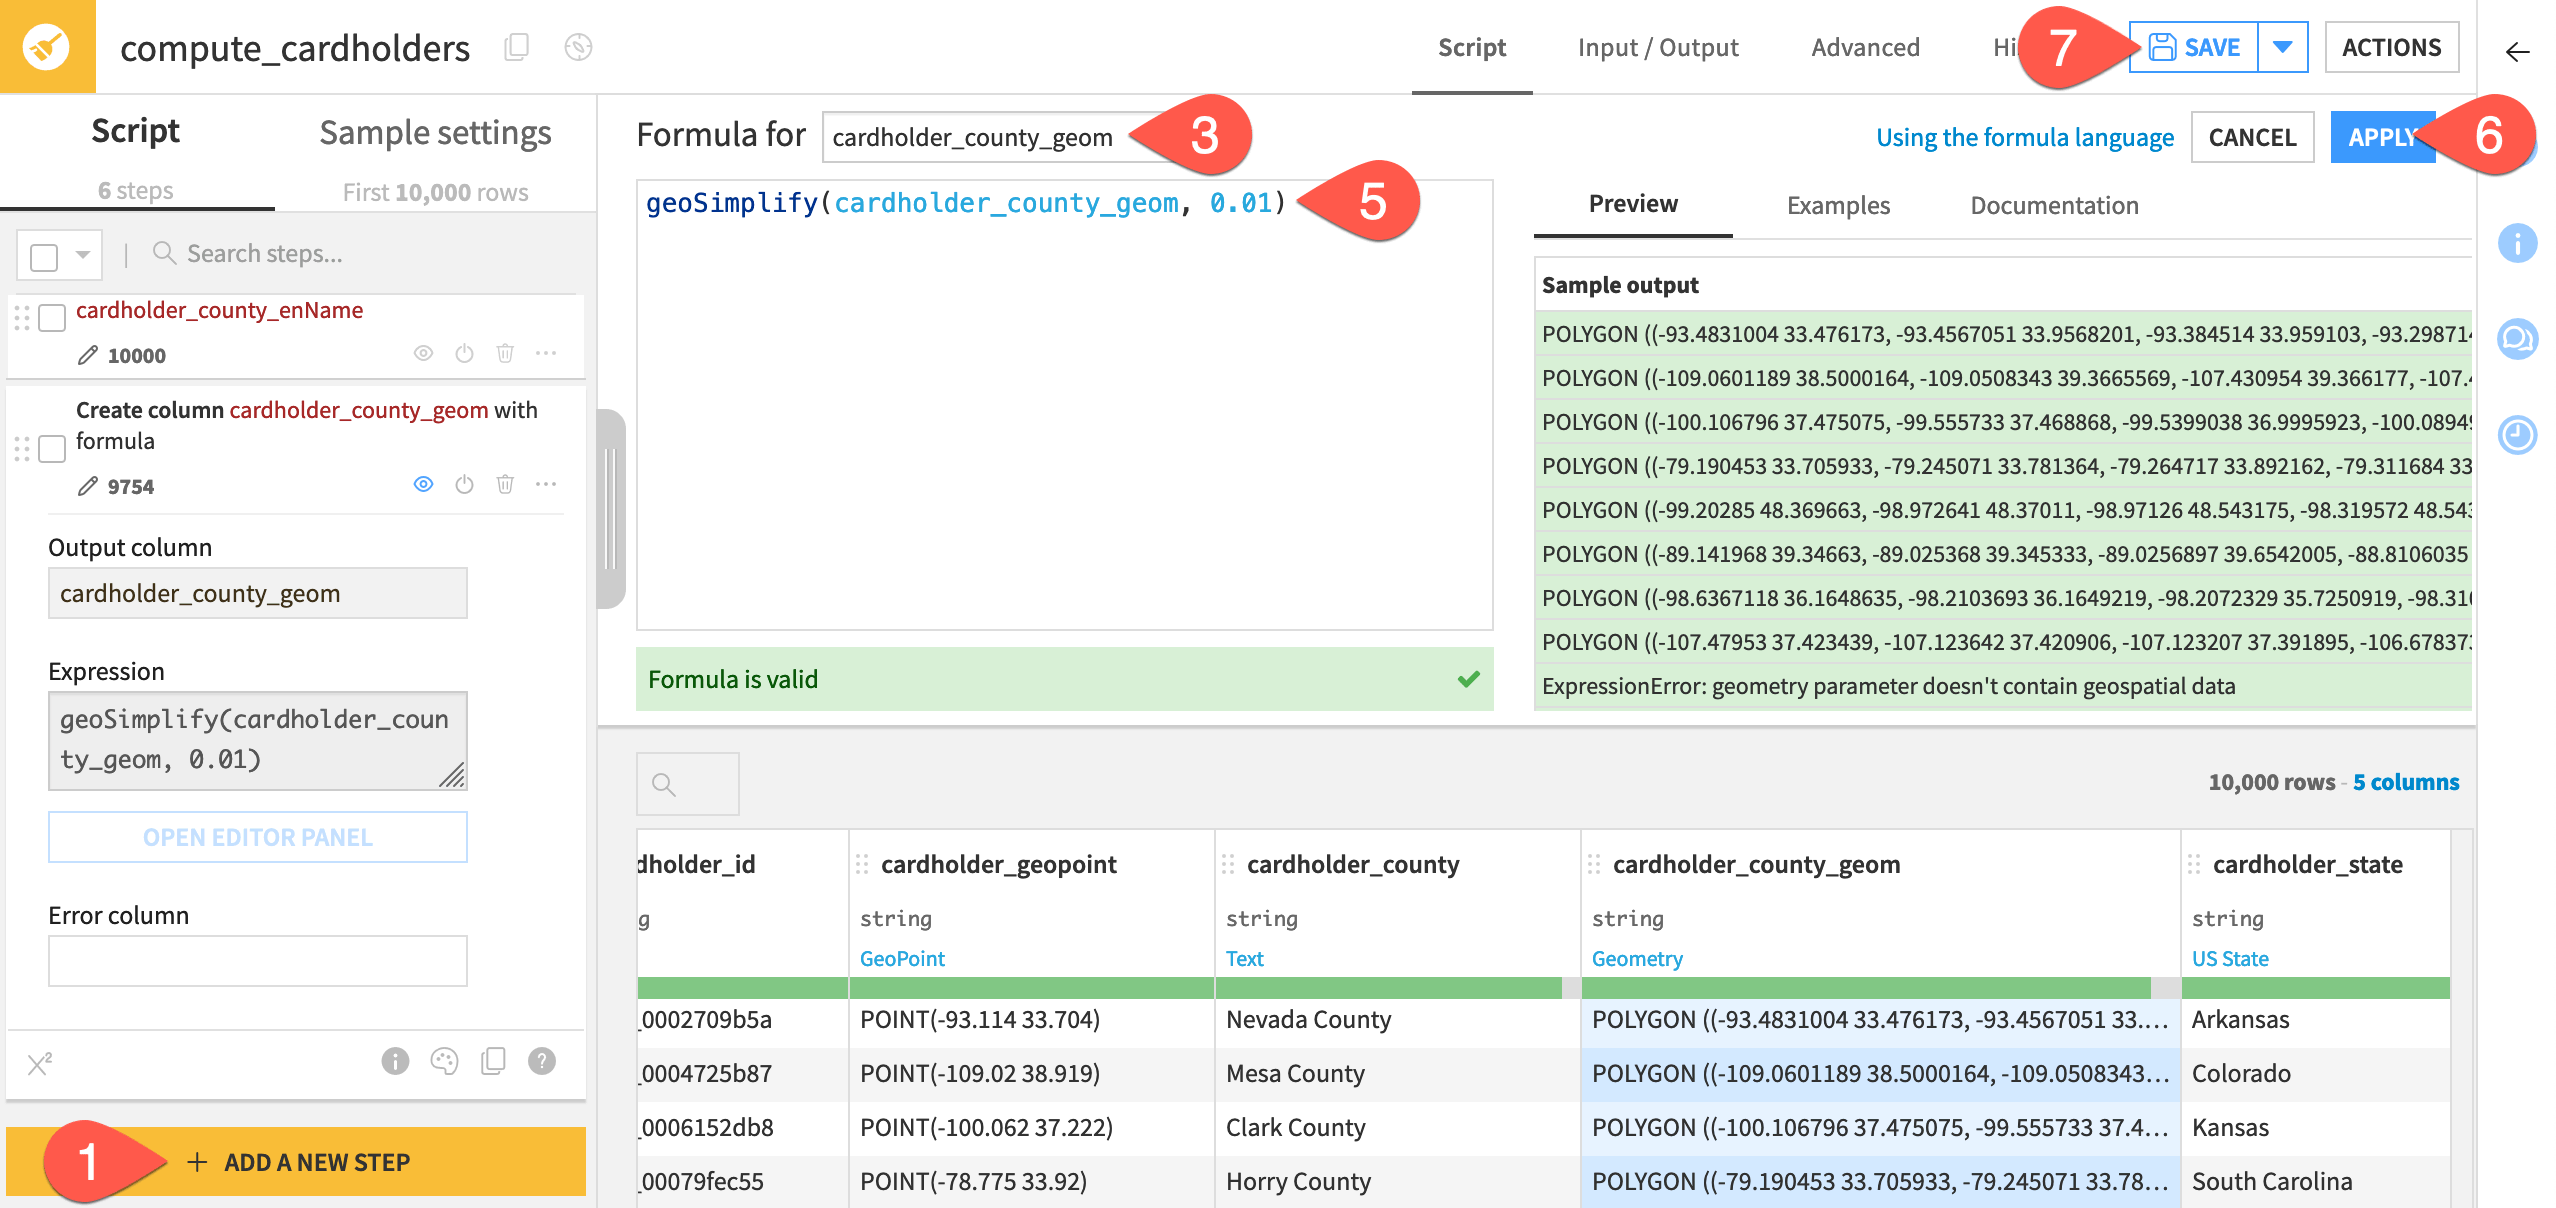Click the SAVE button
2556x1208 pixels.
(2194, 47)
